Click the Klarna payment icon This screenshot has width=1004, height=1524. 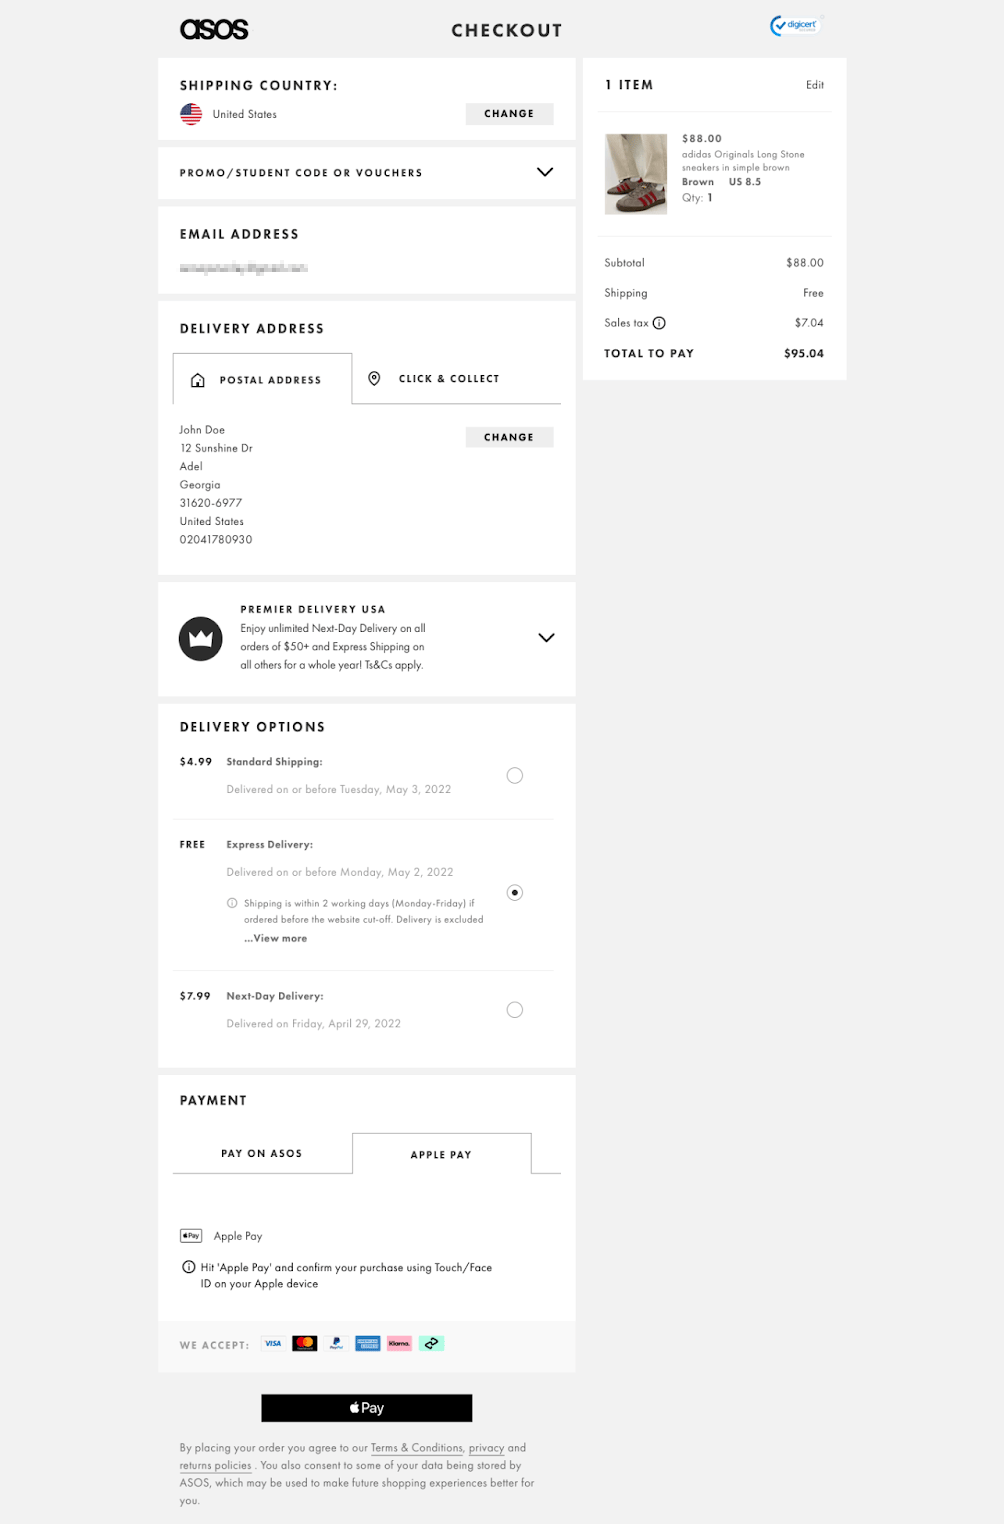pos(399,1344)
